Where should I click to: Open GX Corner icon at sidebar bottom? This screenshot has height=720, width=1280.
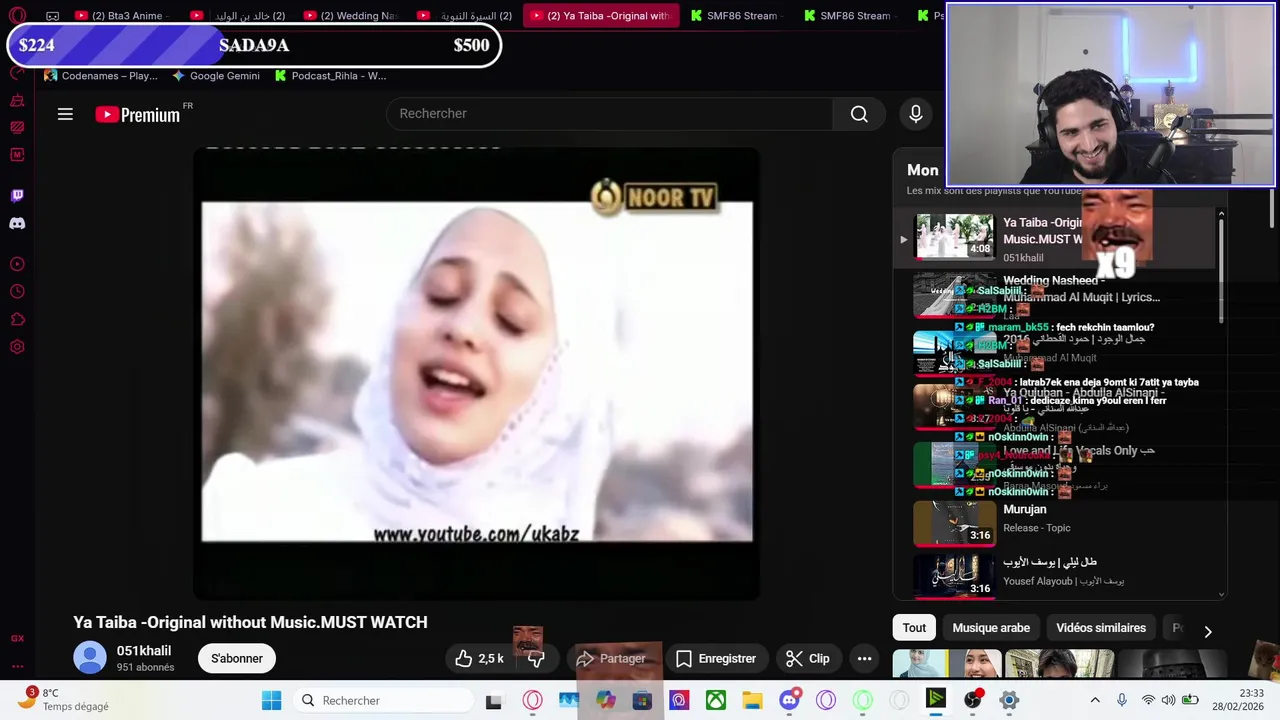pyautogui.click(x=17, y=638)
